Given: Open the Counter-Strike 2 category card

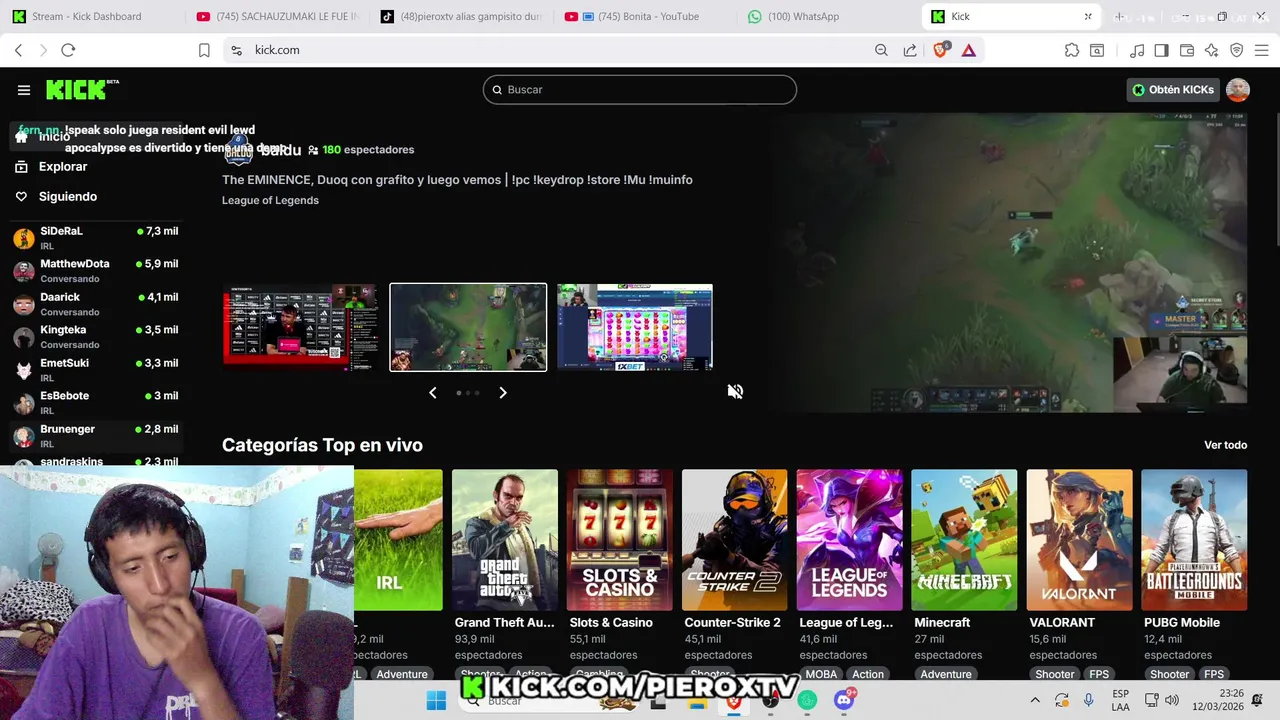Looking at the screenshot, I should [735, 540].
